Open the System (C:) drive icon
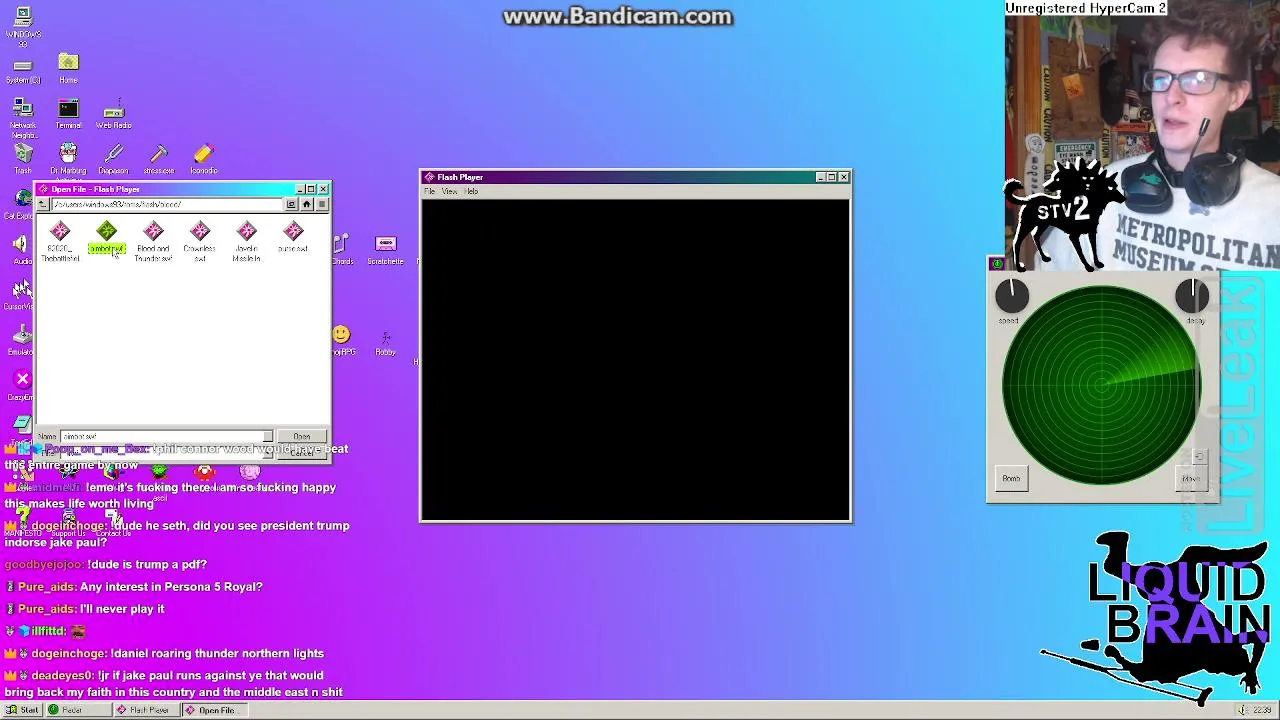This screenshot has width=1280, height=720. (x=23, y=71)
